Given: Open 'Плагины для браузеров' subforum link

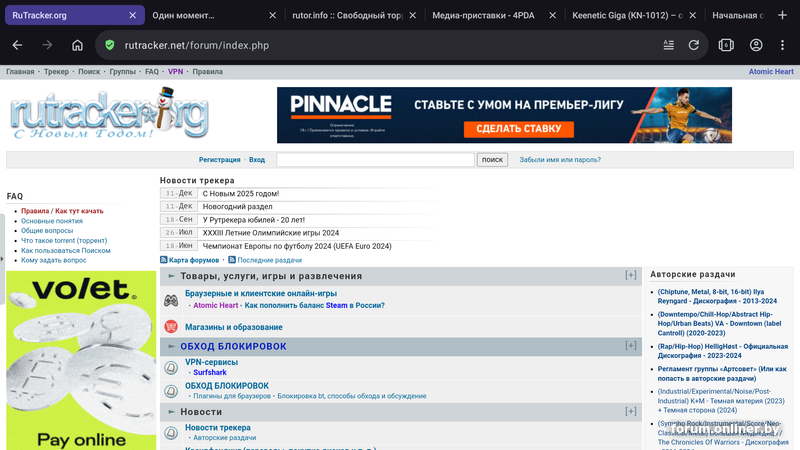Looking at the screenshot, I should [232, 396].
